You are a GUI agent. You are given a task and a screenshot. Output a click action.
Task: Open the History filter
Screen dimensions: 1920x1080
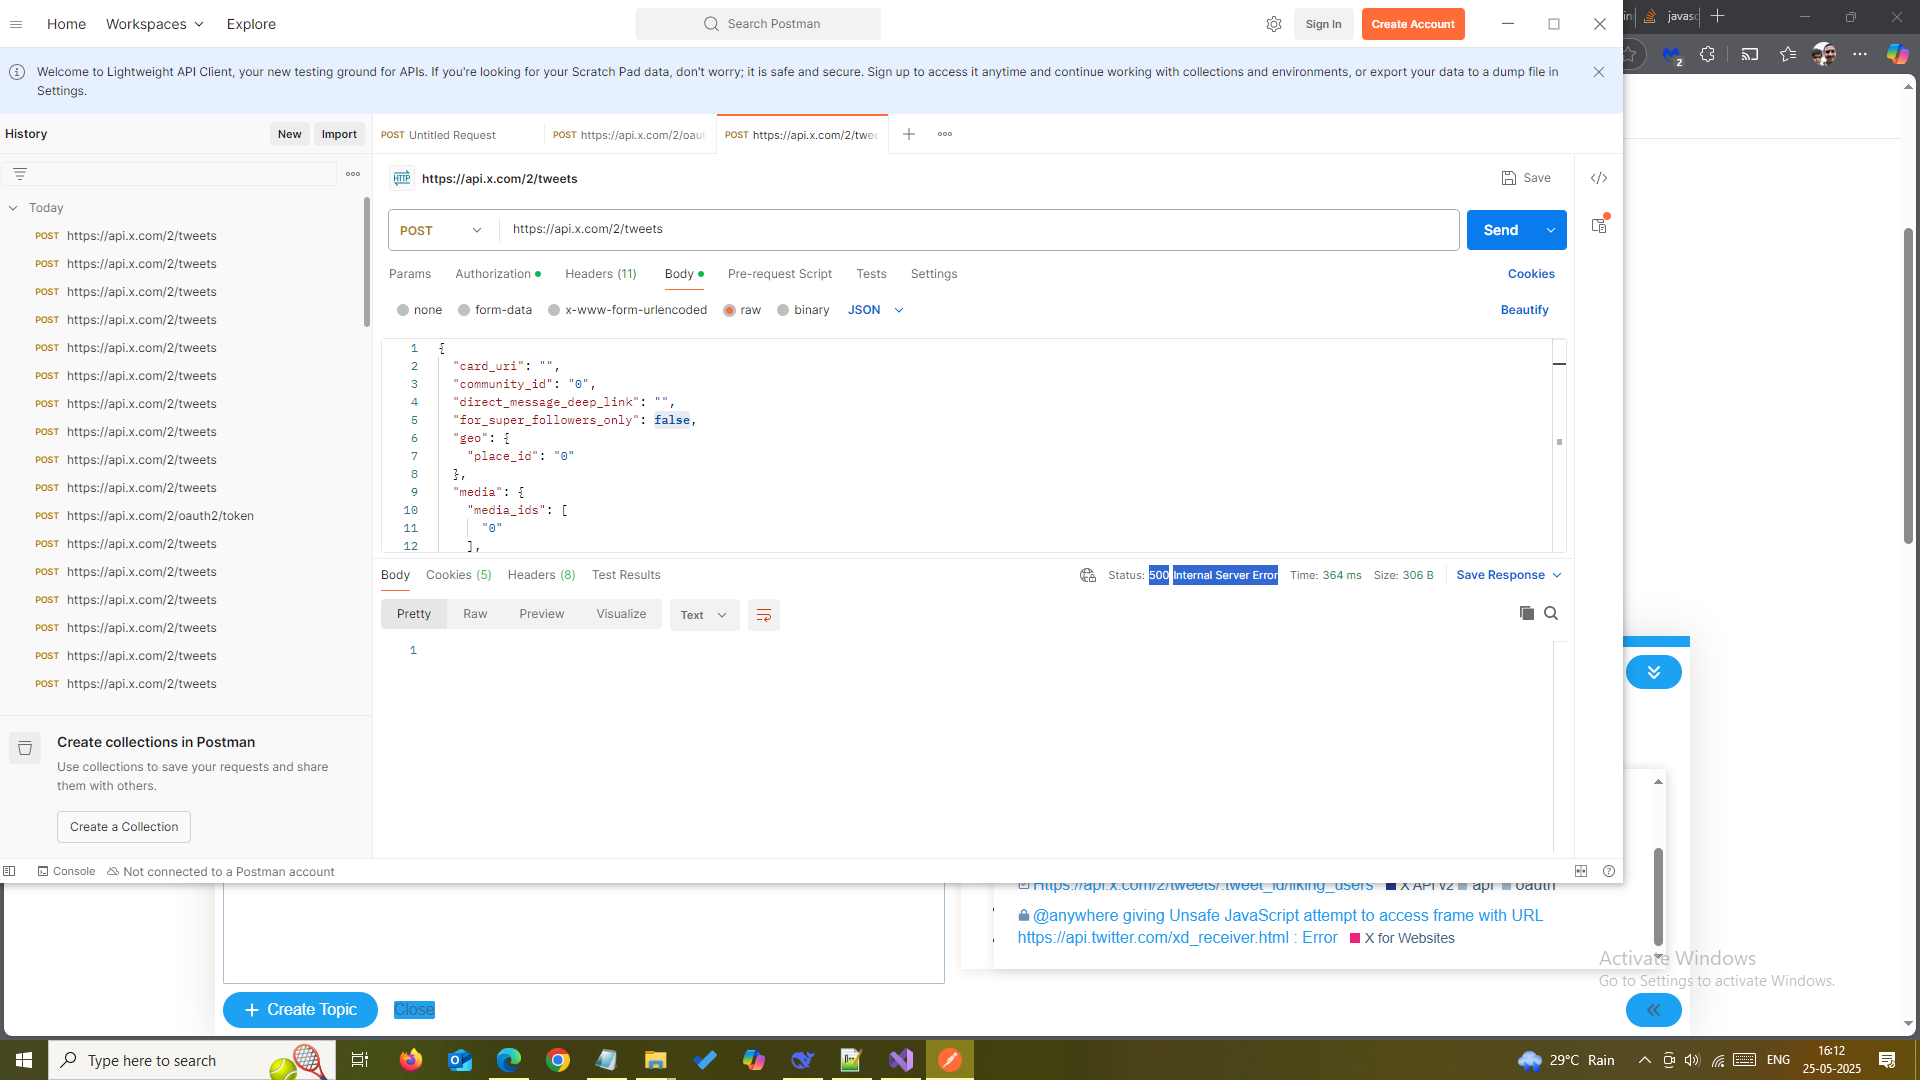tap(19, 172)
